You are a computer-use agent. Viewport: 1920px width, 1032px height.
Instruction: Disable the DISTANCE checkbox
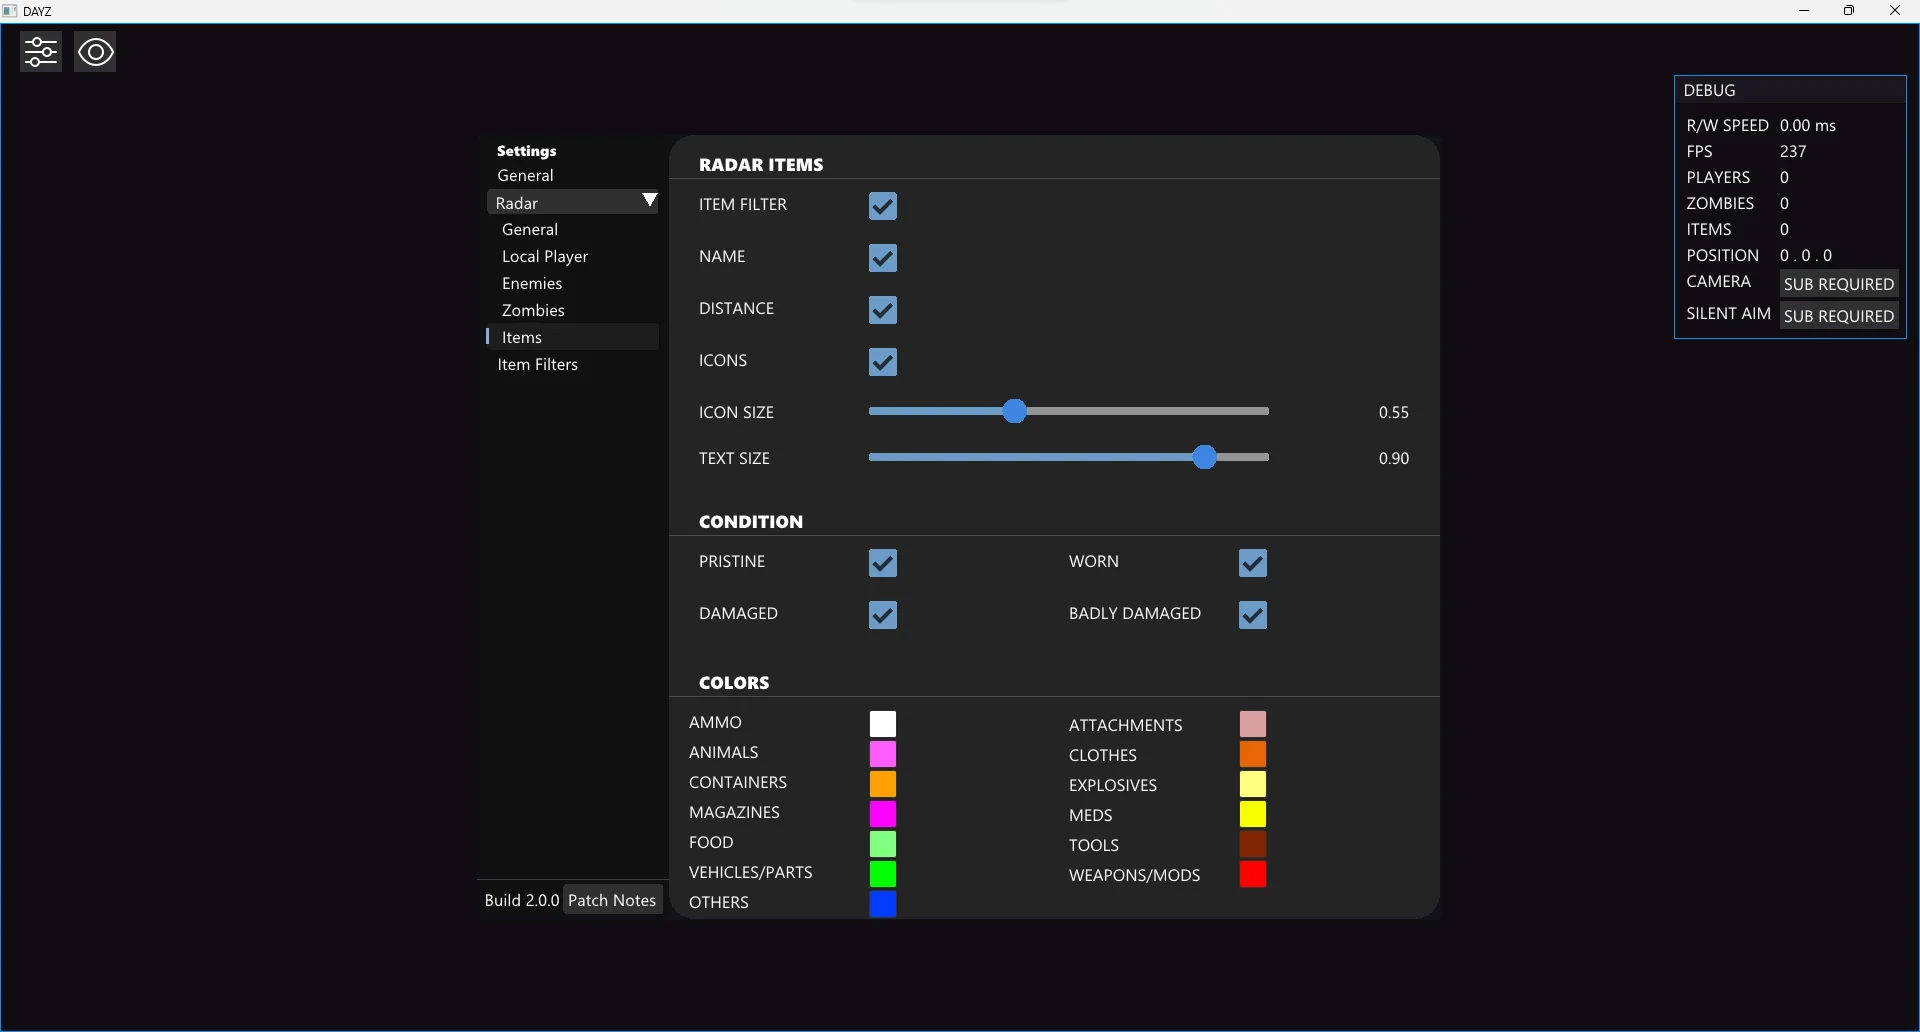pyautogui.click(x=882, y=310)
